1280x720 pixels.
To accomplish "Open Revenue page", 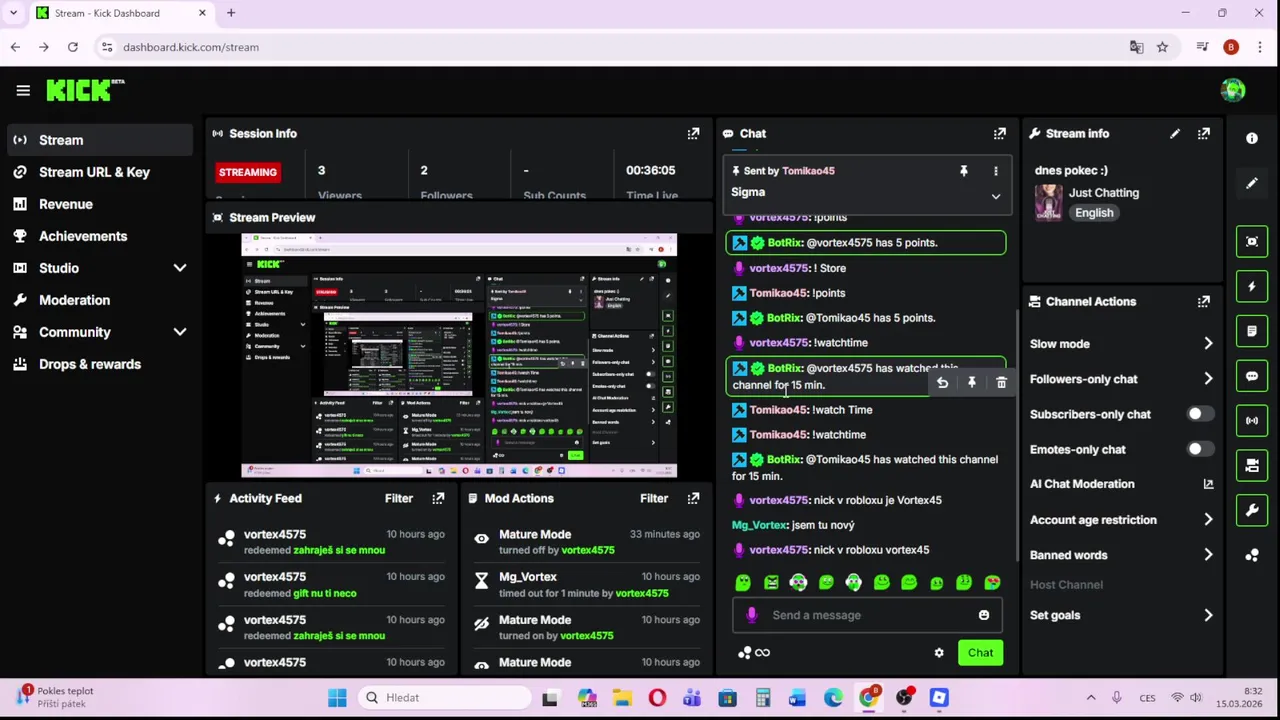I will [99, 204].
